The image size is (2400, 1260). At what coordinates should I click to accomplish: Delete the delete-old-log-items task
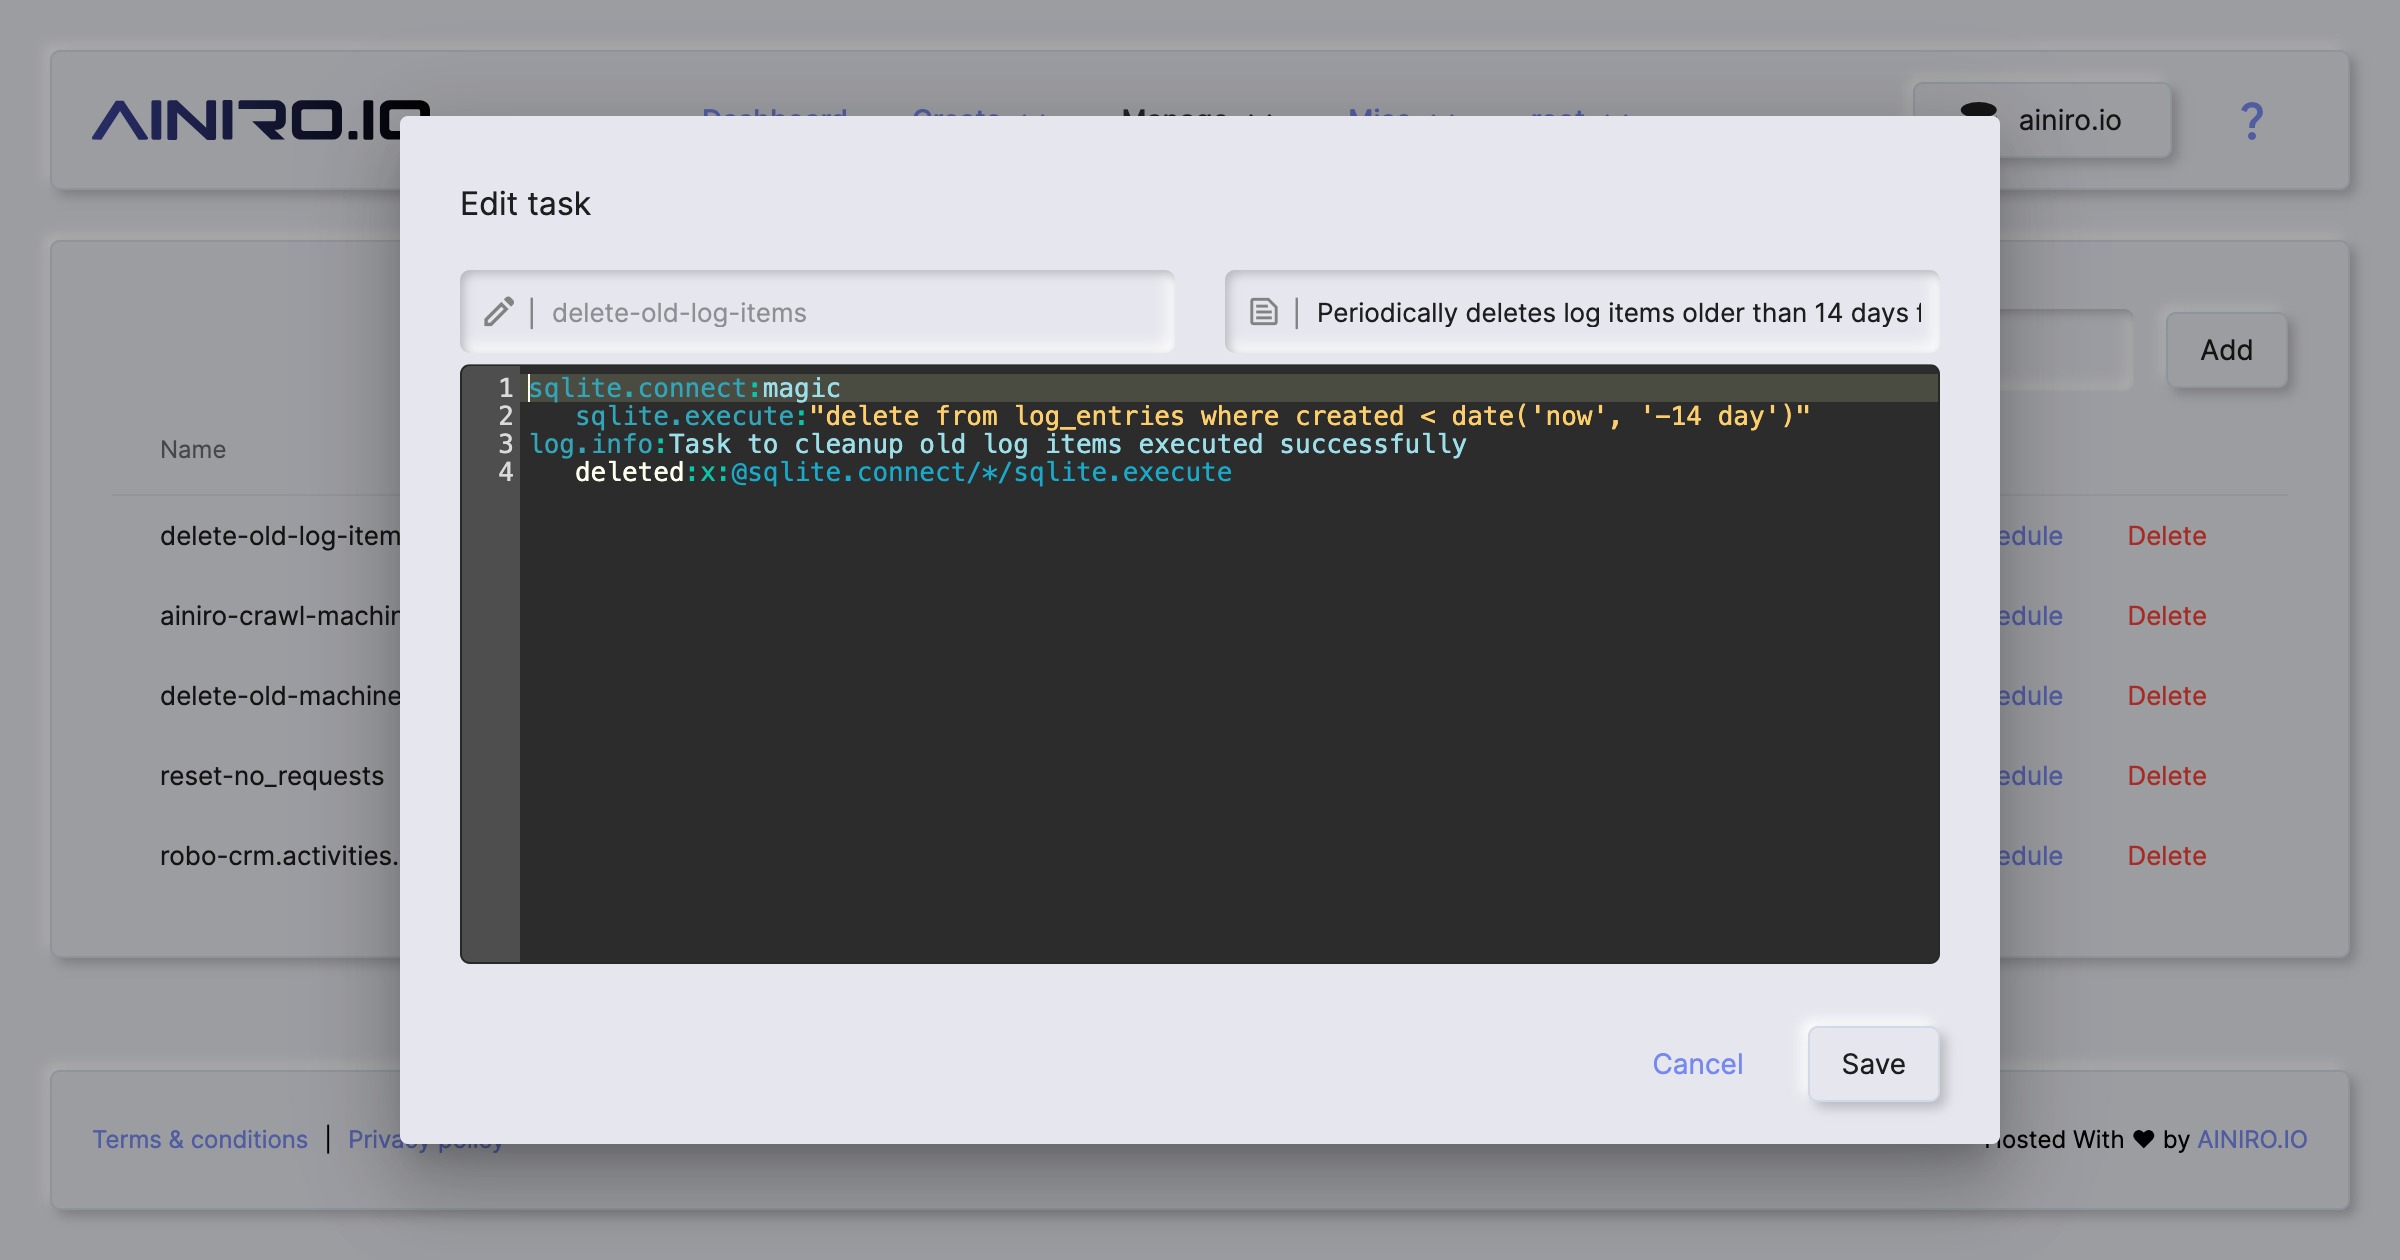pos(2166,536)
